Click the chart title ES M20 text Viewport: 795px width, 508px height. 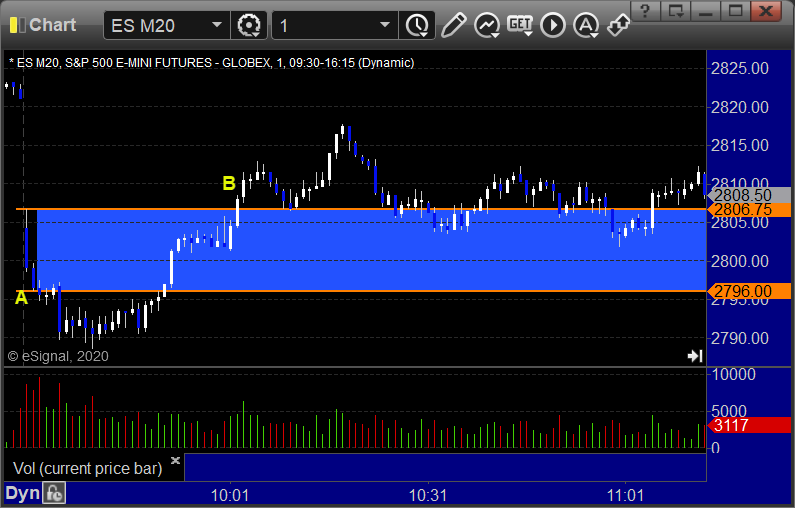(x=211, y=63)
